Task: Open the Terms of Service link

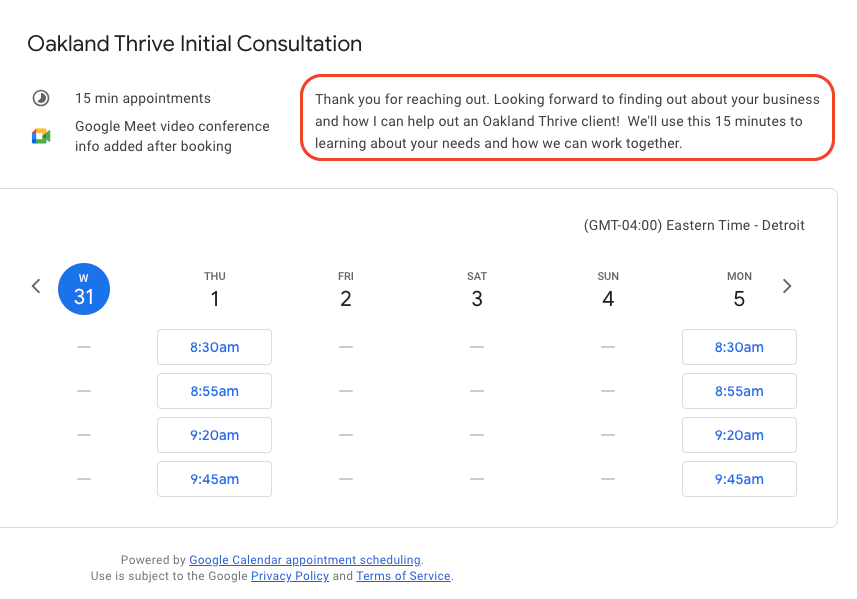Action: (403, 576)
